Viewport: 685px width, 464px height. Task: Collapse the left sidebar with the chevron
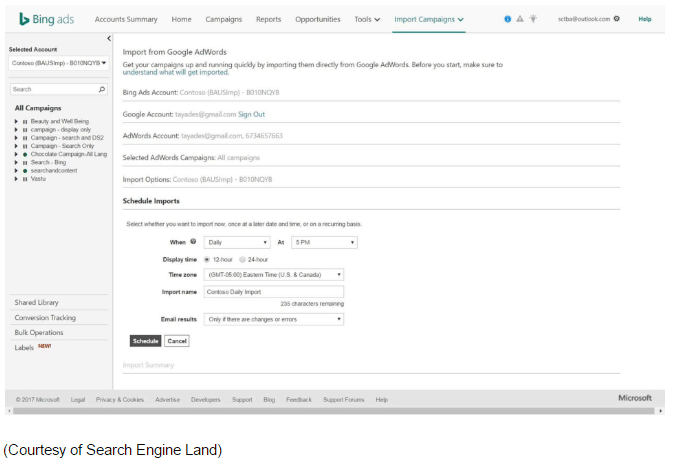109,38
